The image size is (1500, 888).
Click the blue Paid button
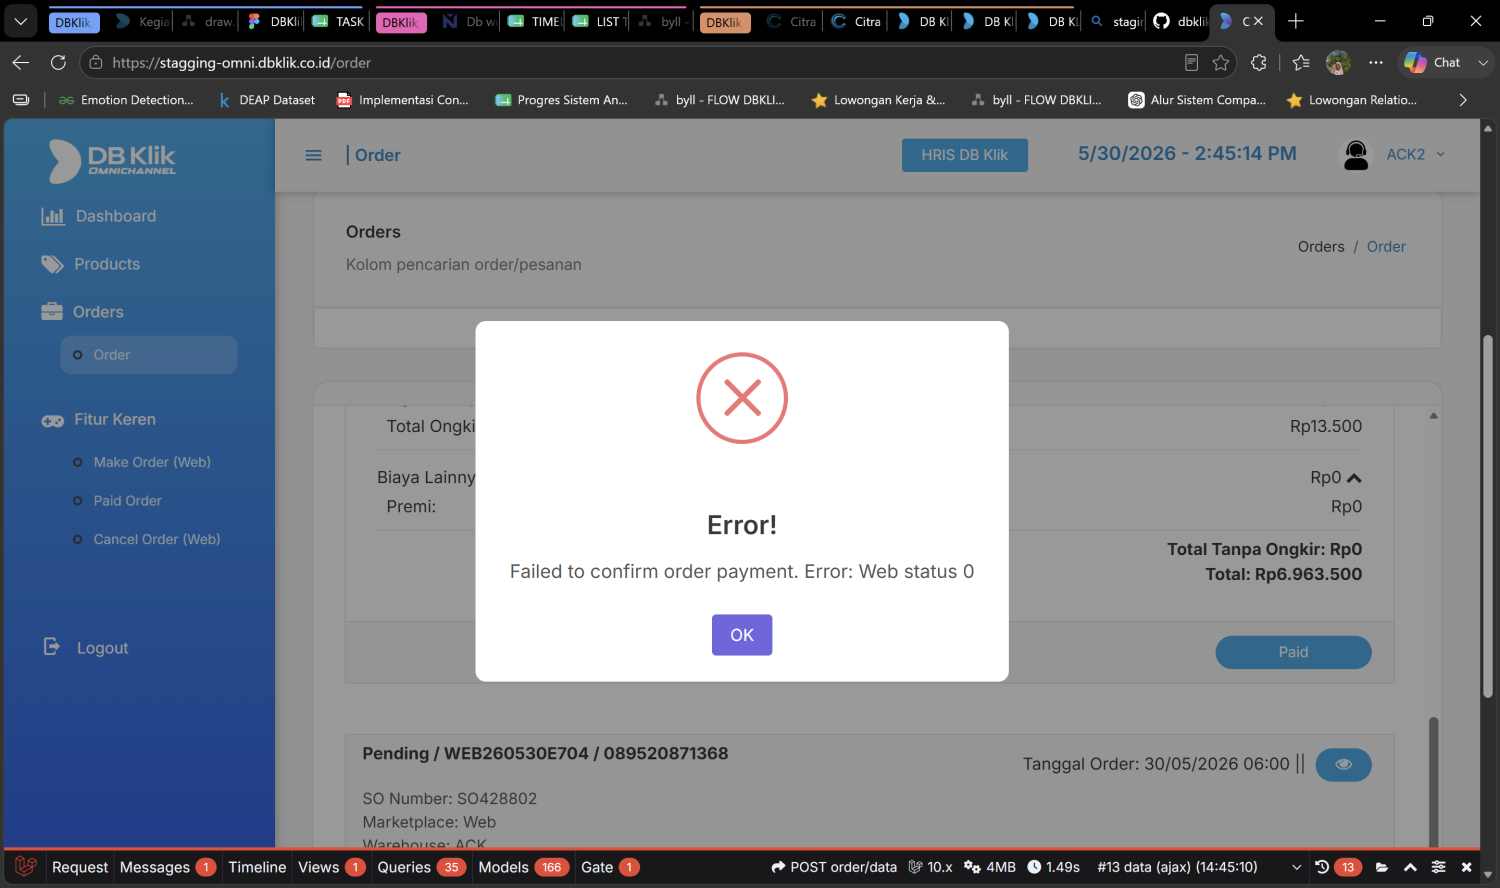1293,652
